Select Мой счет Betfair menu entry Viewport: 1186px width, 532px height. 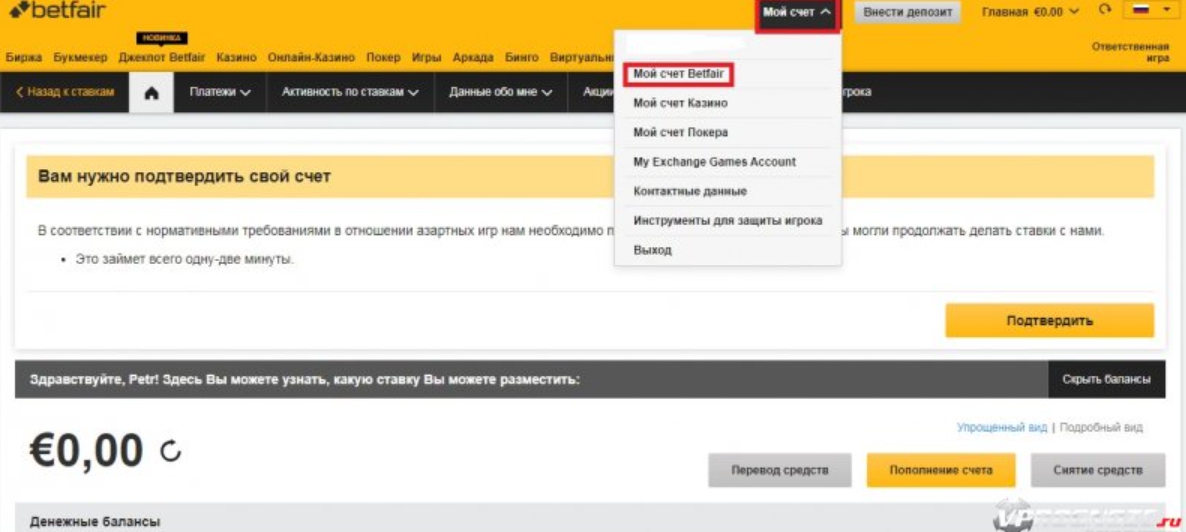[x=678, y=74]
